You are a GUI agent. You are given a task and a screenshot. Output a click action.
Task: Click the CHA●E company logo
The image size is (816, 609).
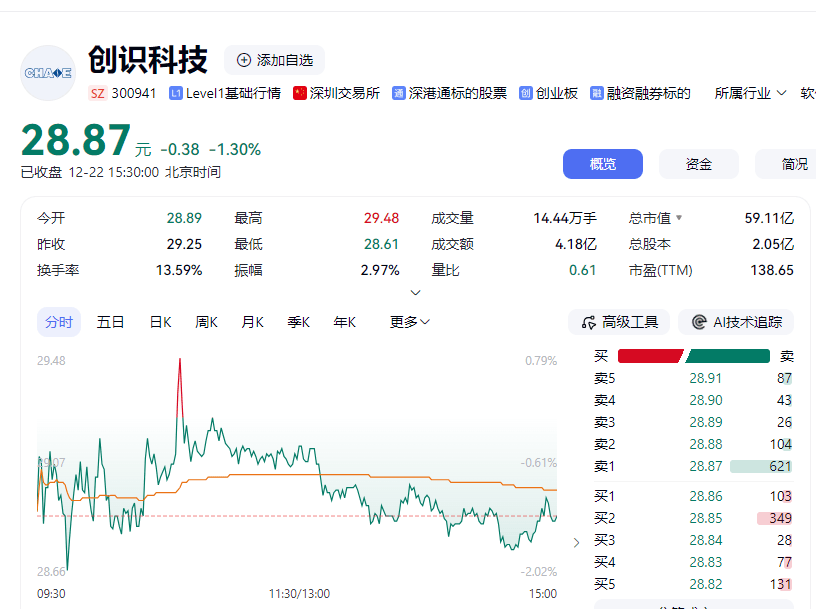(x=47, y=73)
